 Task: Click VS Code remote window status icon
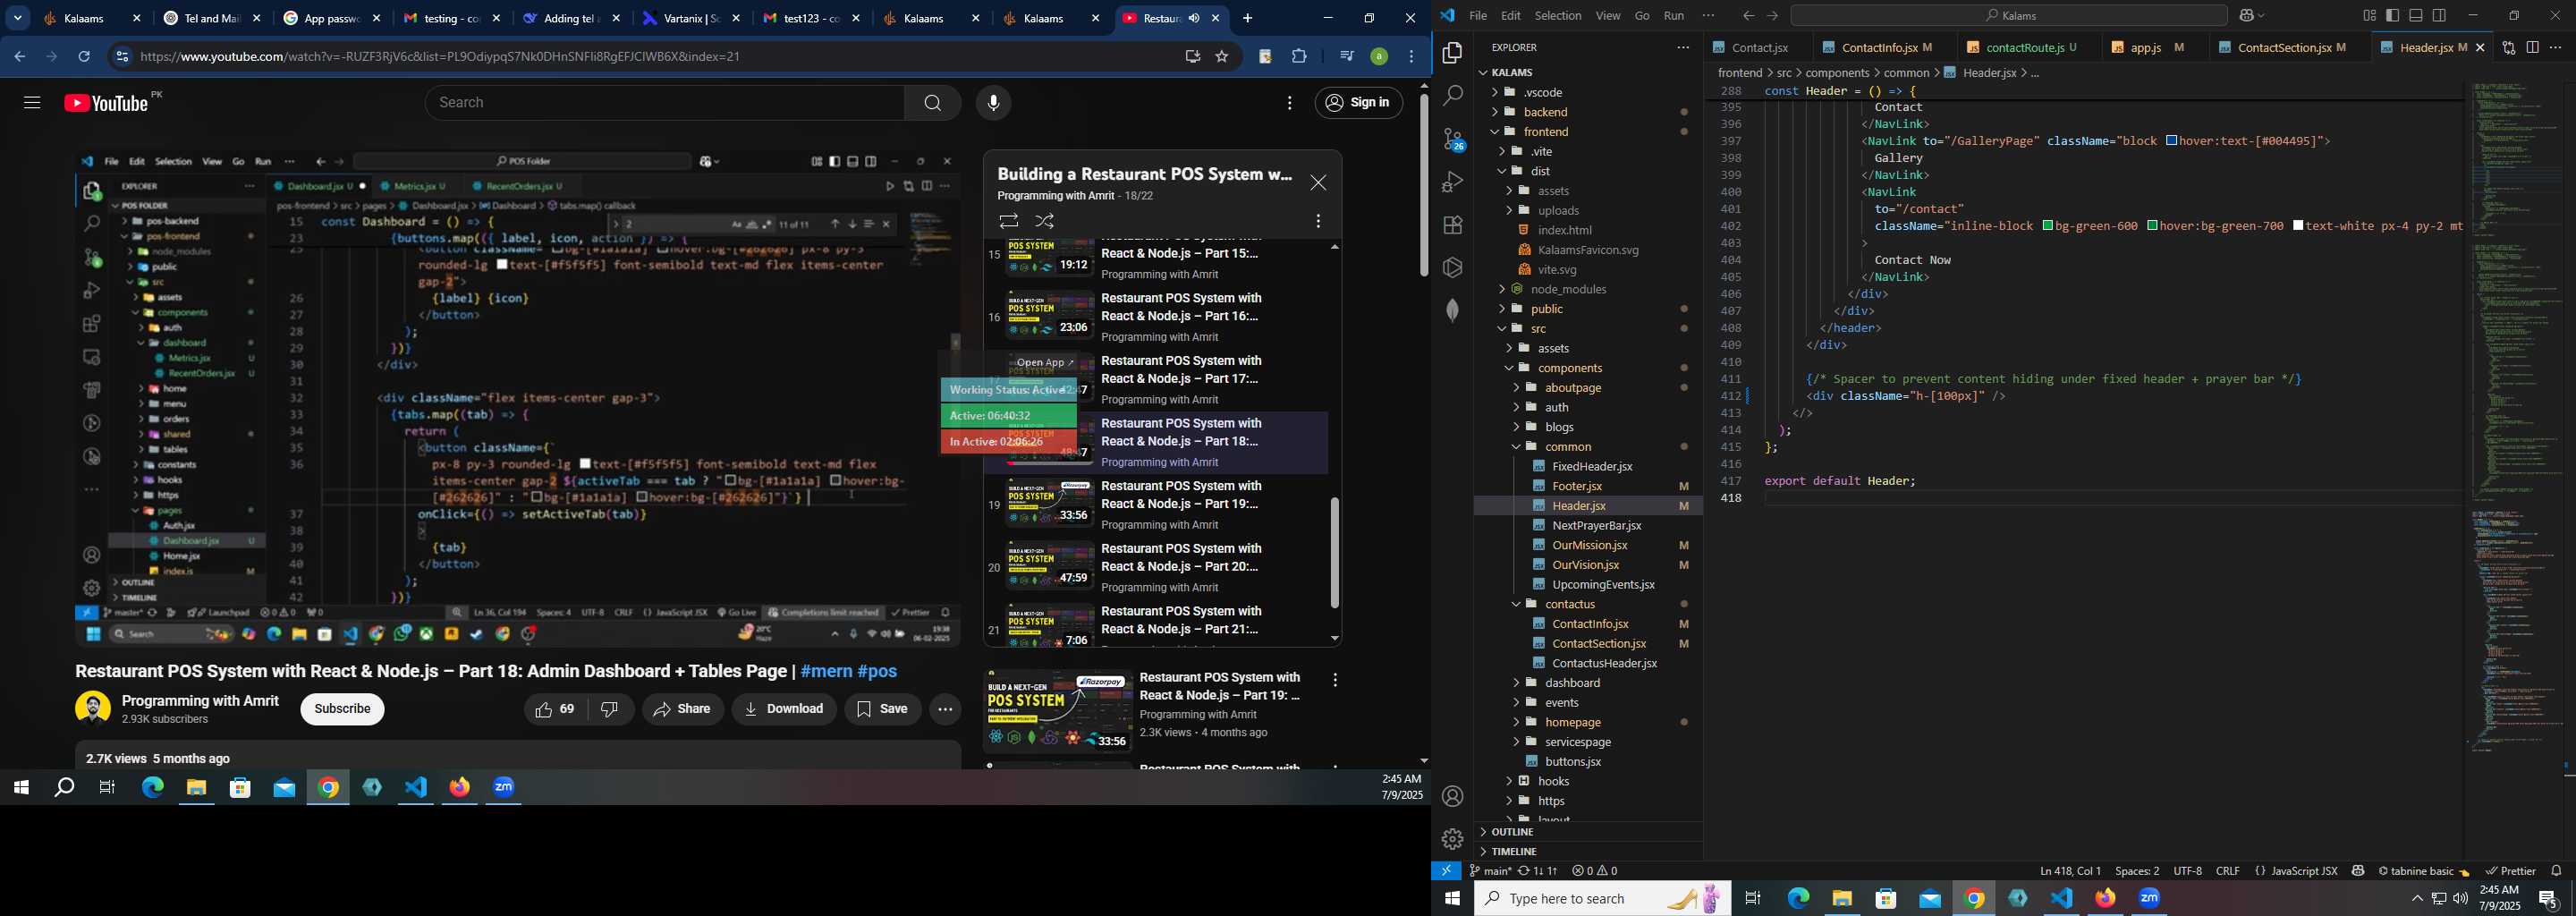click(x=1446, y=871)
